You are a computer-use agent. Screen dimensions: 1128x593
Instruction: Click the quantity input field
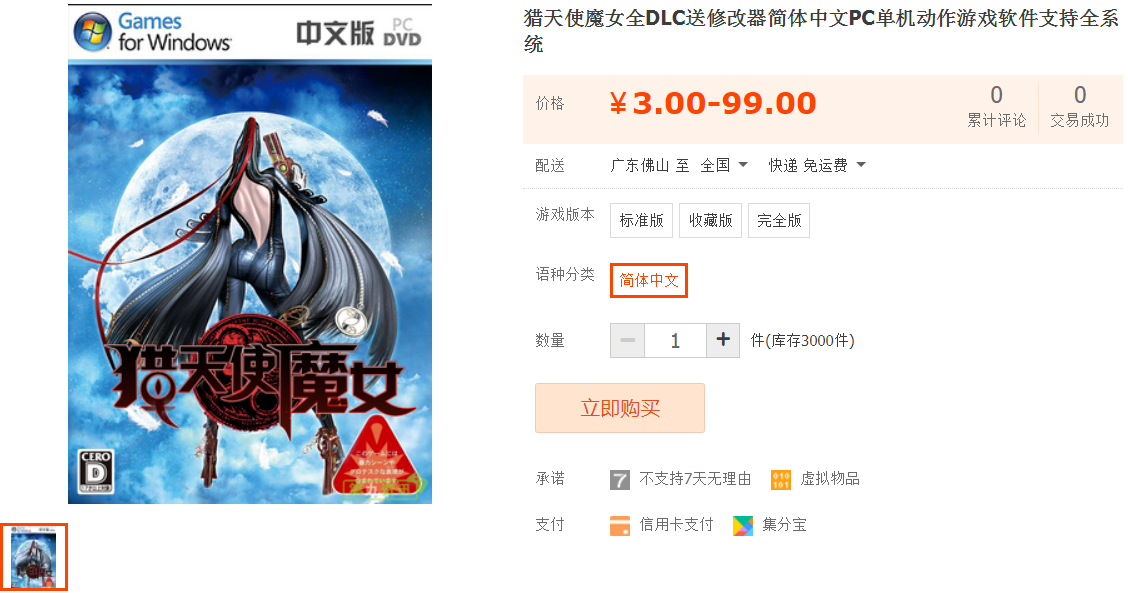[x=675, y=340]
